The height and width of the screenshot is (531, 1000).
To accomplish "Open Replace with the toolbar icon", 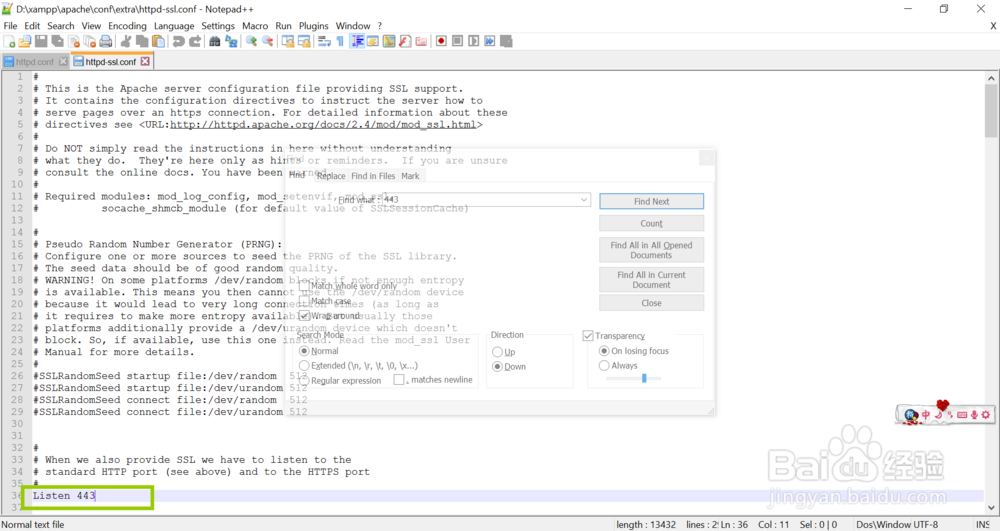I will coord(231,41).
